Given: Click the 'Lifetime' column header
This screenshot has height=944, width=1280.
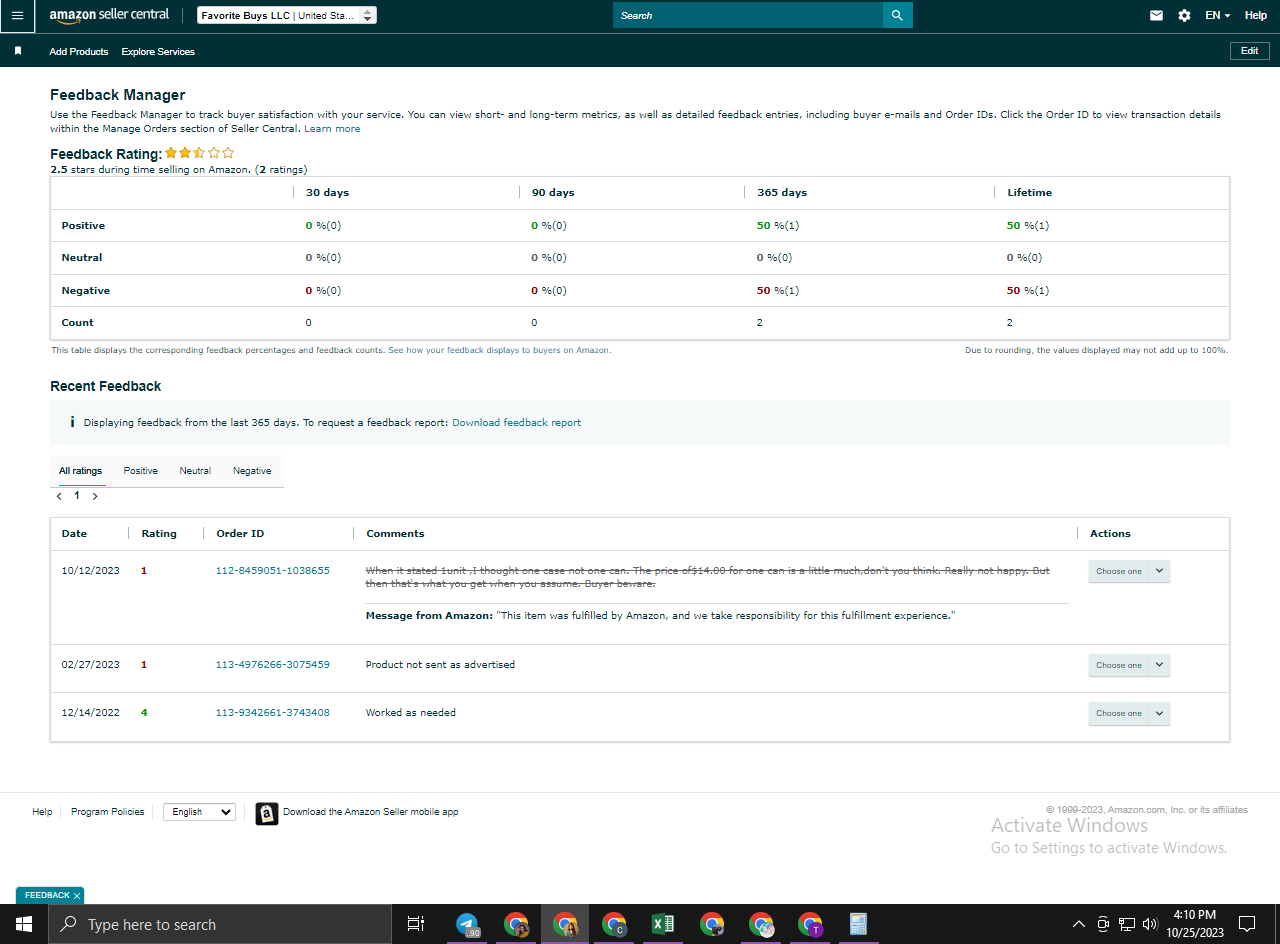Looking at the screenshot, I should coord(1029,193).
